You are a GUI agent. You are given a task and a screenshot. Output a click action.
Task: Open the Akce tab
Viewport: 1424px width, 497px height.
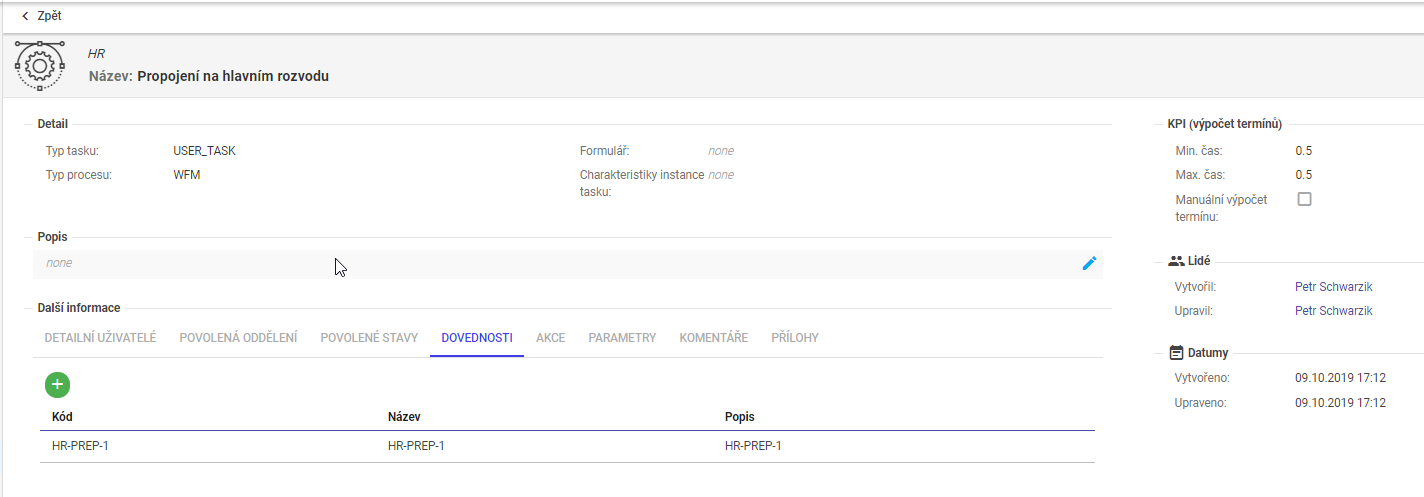coord(550,338)
